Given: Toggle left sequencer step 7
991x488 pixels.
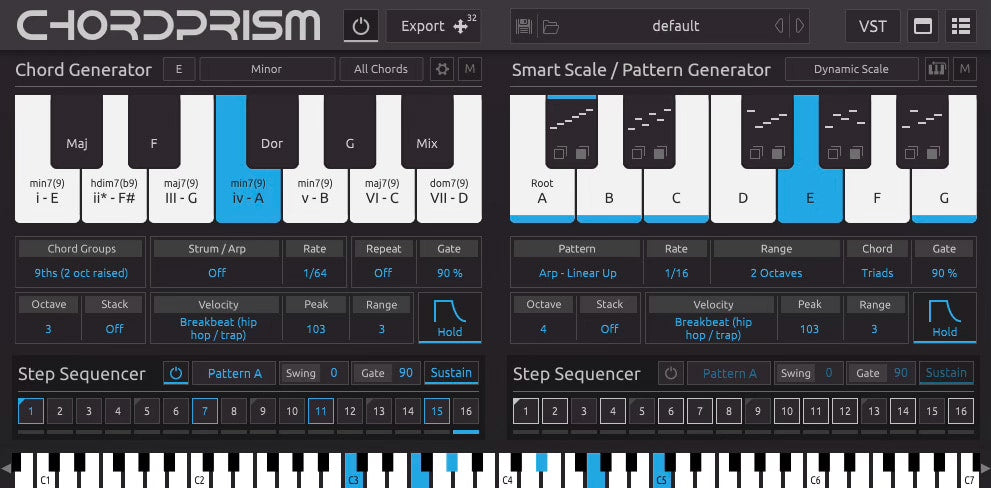Looking at the screenshot, I should tap(205, 412).
